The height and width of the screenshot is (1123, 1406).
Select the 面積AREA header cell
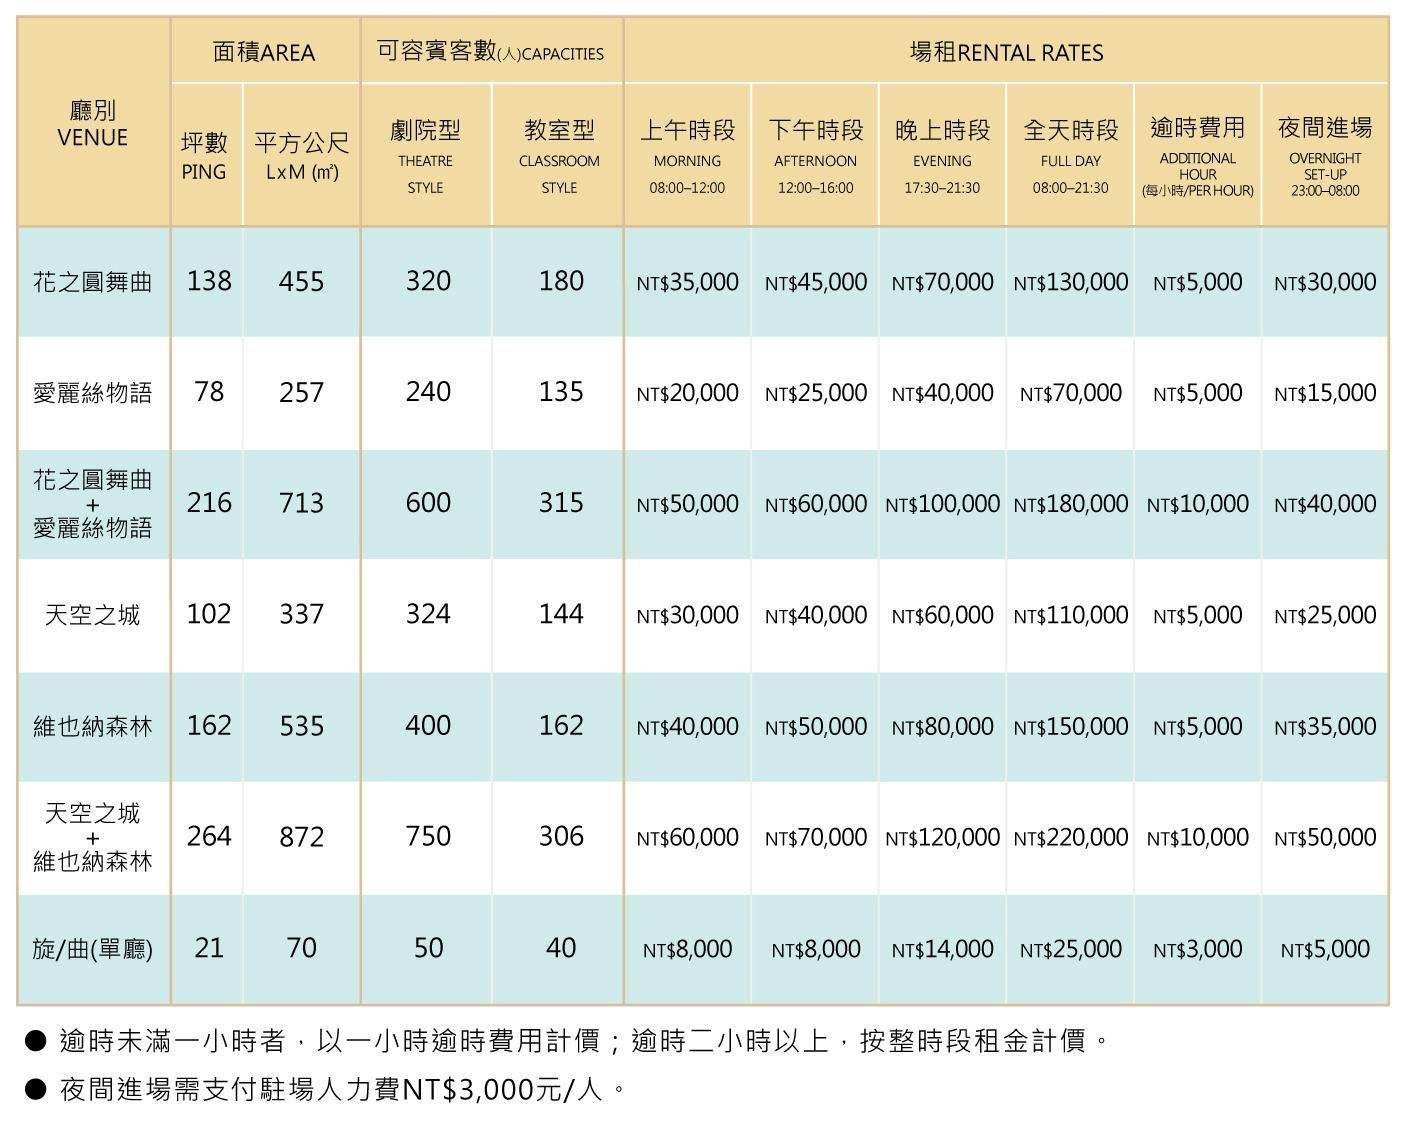coord(264,52)
